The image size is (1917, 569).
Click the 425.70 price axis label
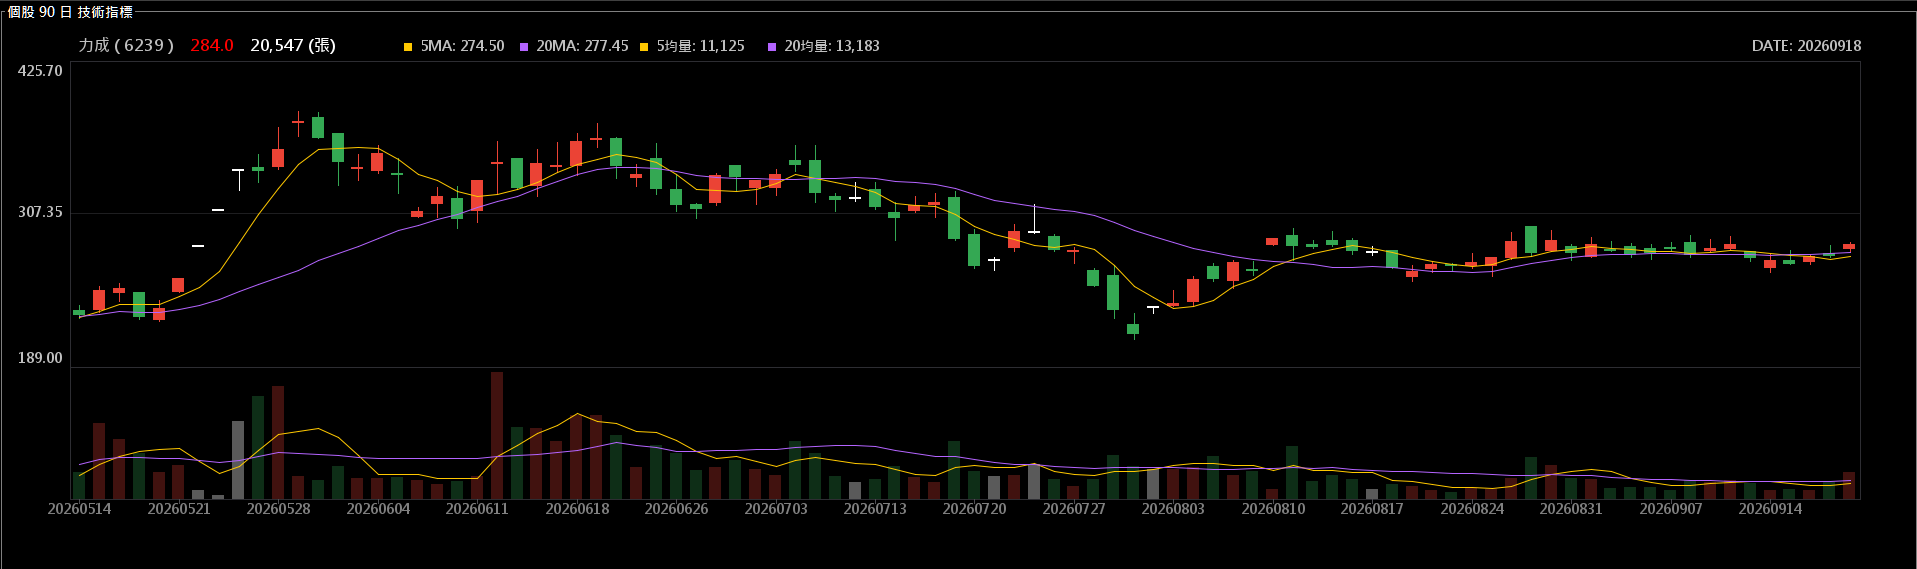(x=40, y=71)
